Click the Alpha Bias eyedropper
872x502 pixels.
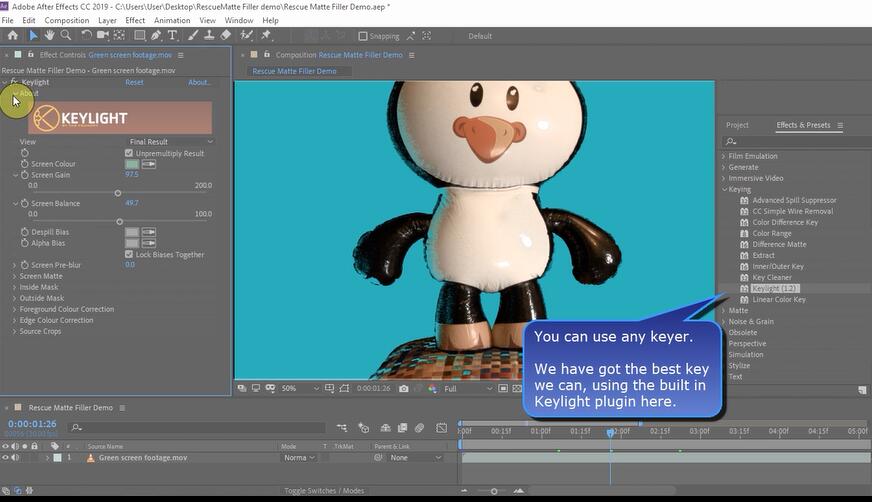148,243
